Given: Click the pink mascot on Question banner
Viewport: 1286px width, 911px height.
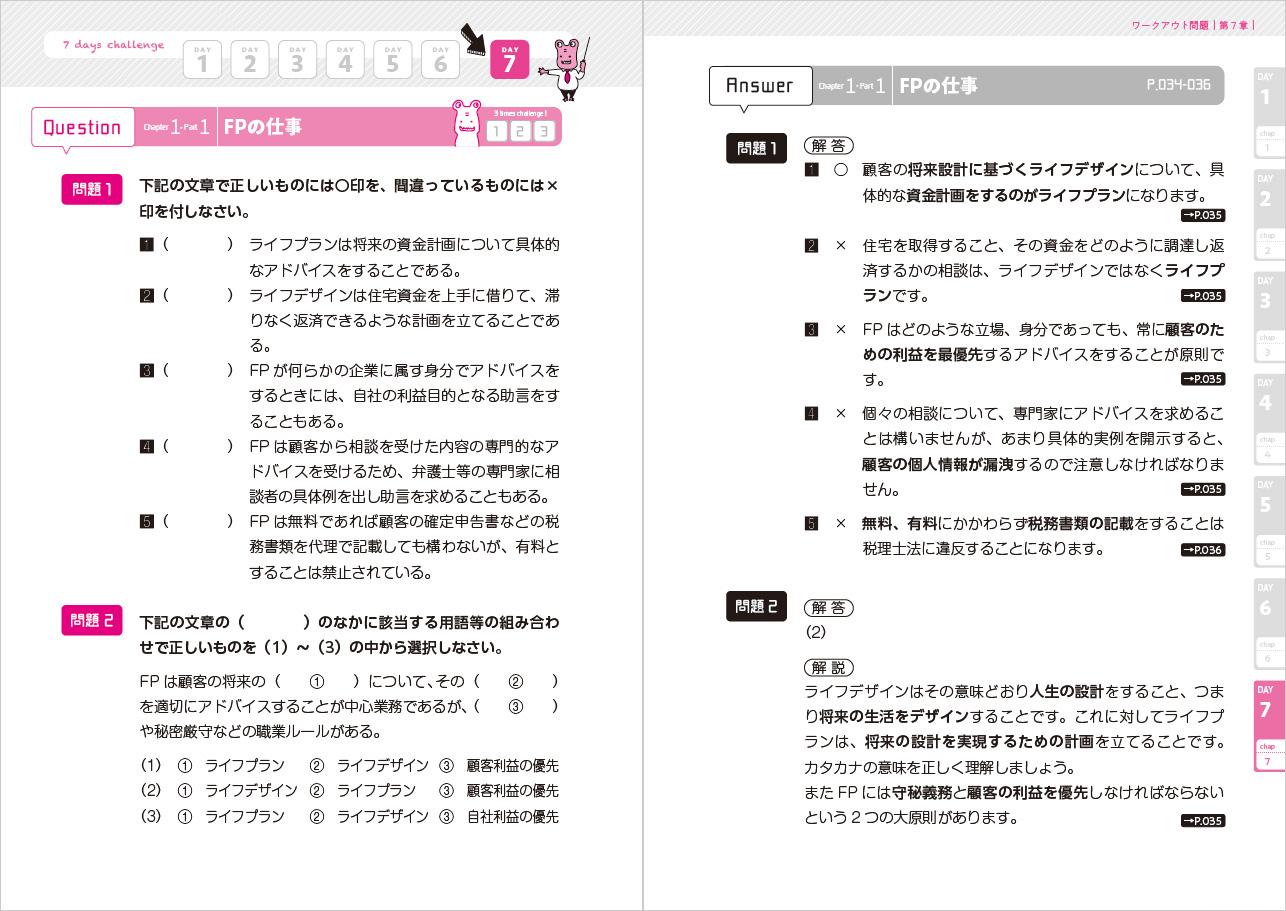Looking at the screenshot, I should (467, 123).
